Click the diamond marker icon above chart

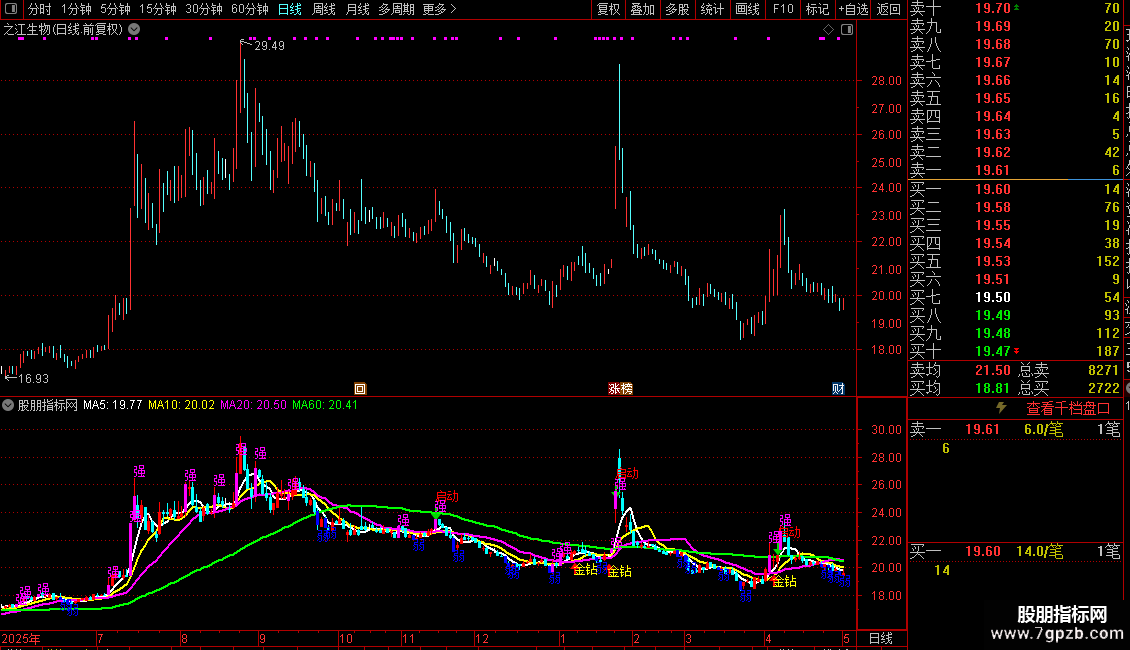coord(828,30)
